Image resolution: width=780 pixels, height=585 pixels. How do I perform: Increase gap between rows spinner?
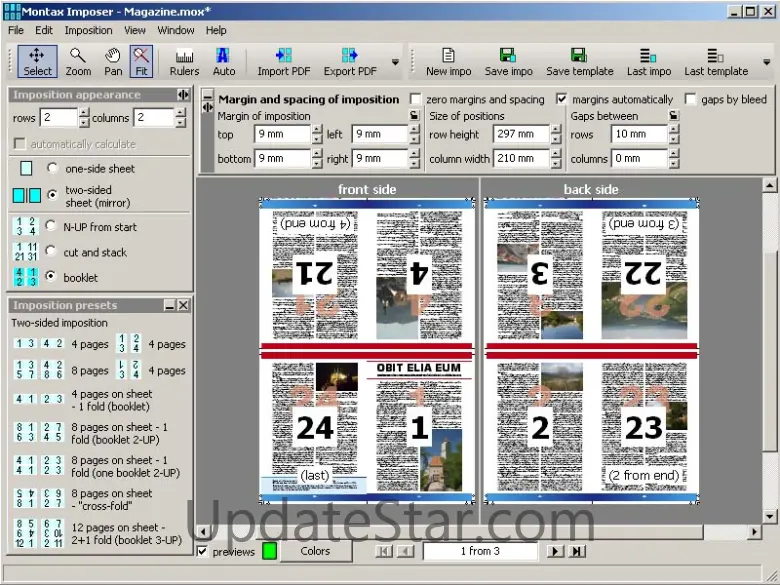click(674, 129)
